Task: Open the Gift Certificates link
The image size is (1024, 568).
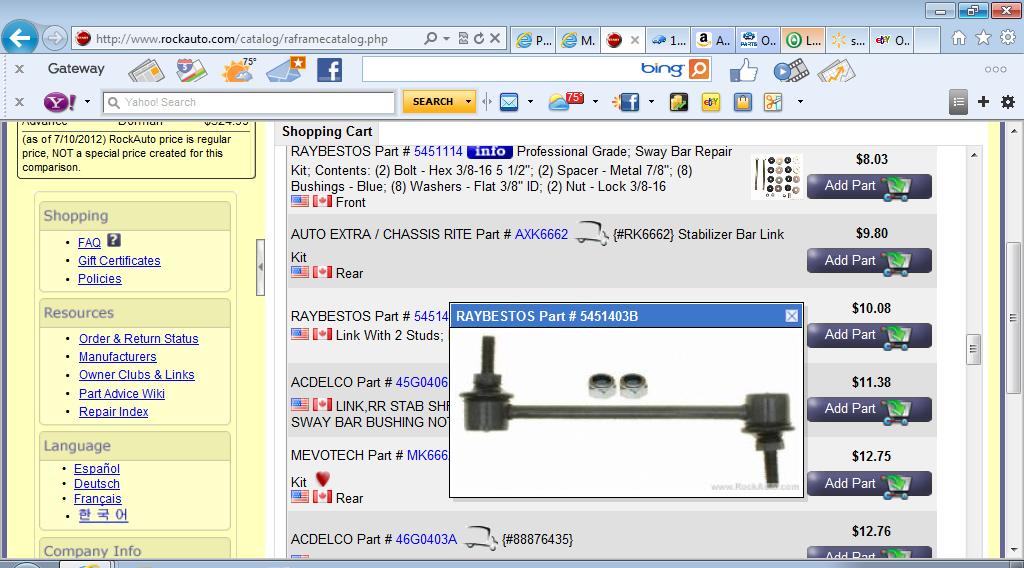Action: pos(119,260)
